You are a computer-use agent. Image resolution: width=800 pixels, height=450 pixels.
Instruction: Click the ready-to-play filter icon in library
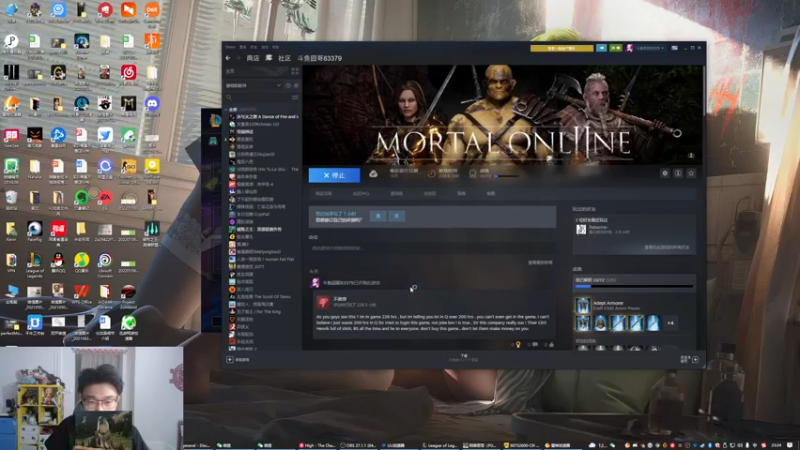pos(296,86)
